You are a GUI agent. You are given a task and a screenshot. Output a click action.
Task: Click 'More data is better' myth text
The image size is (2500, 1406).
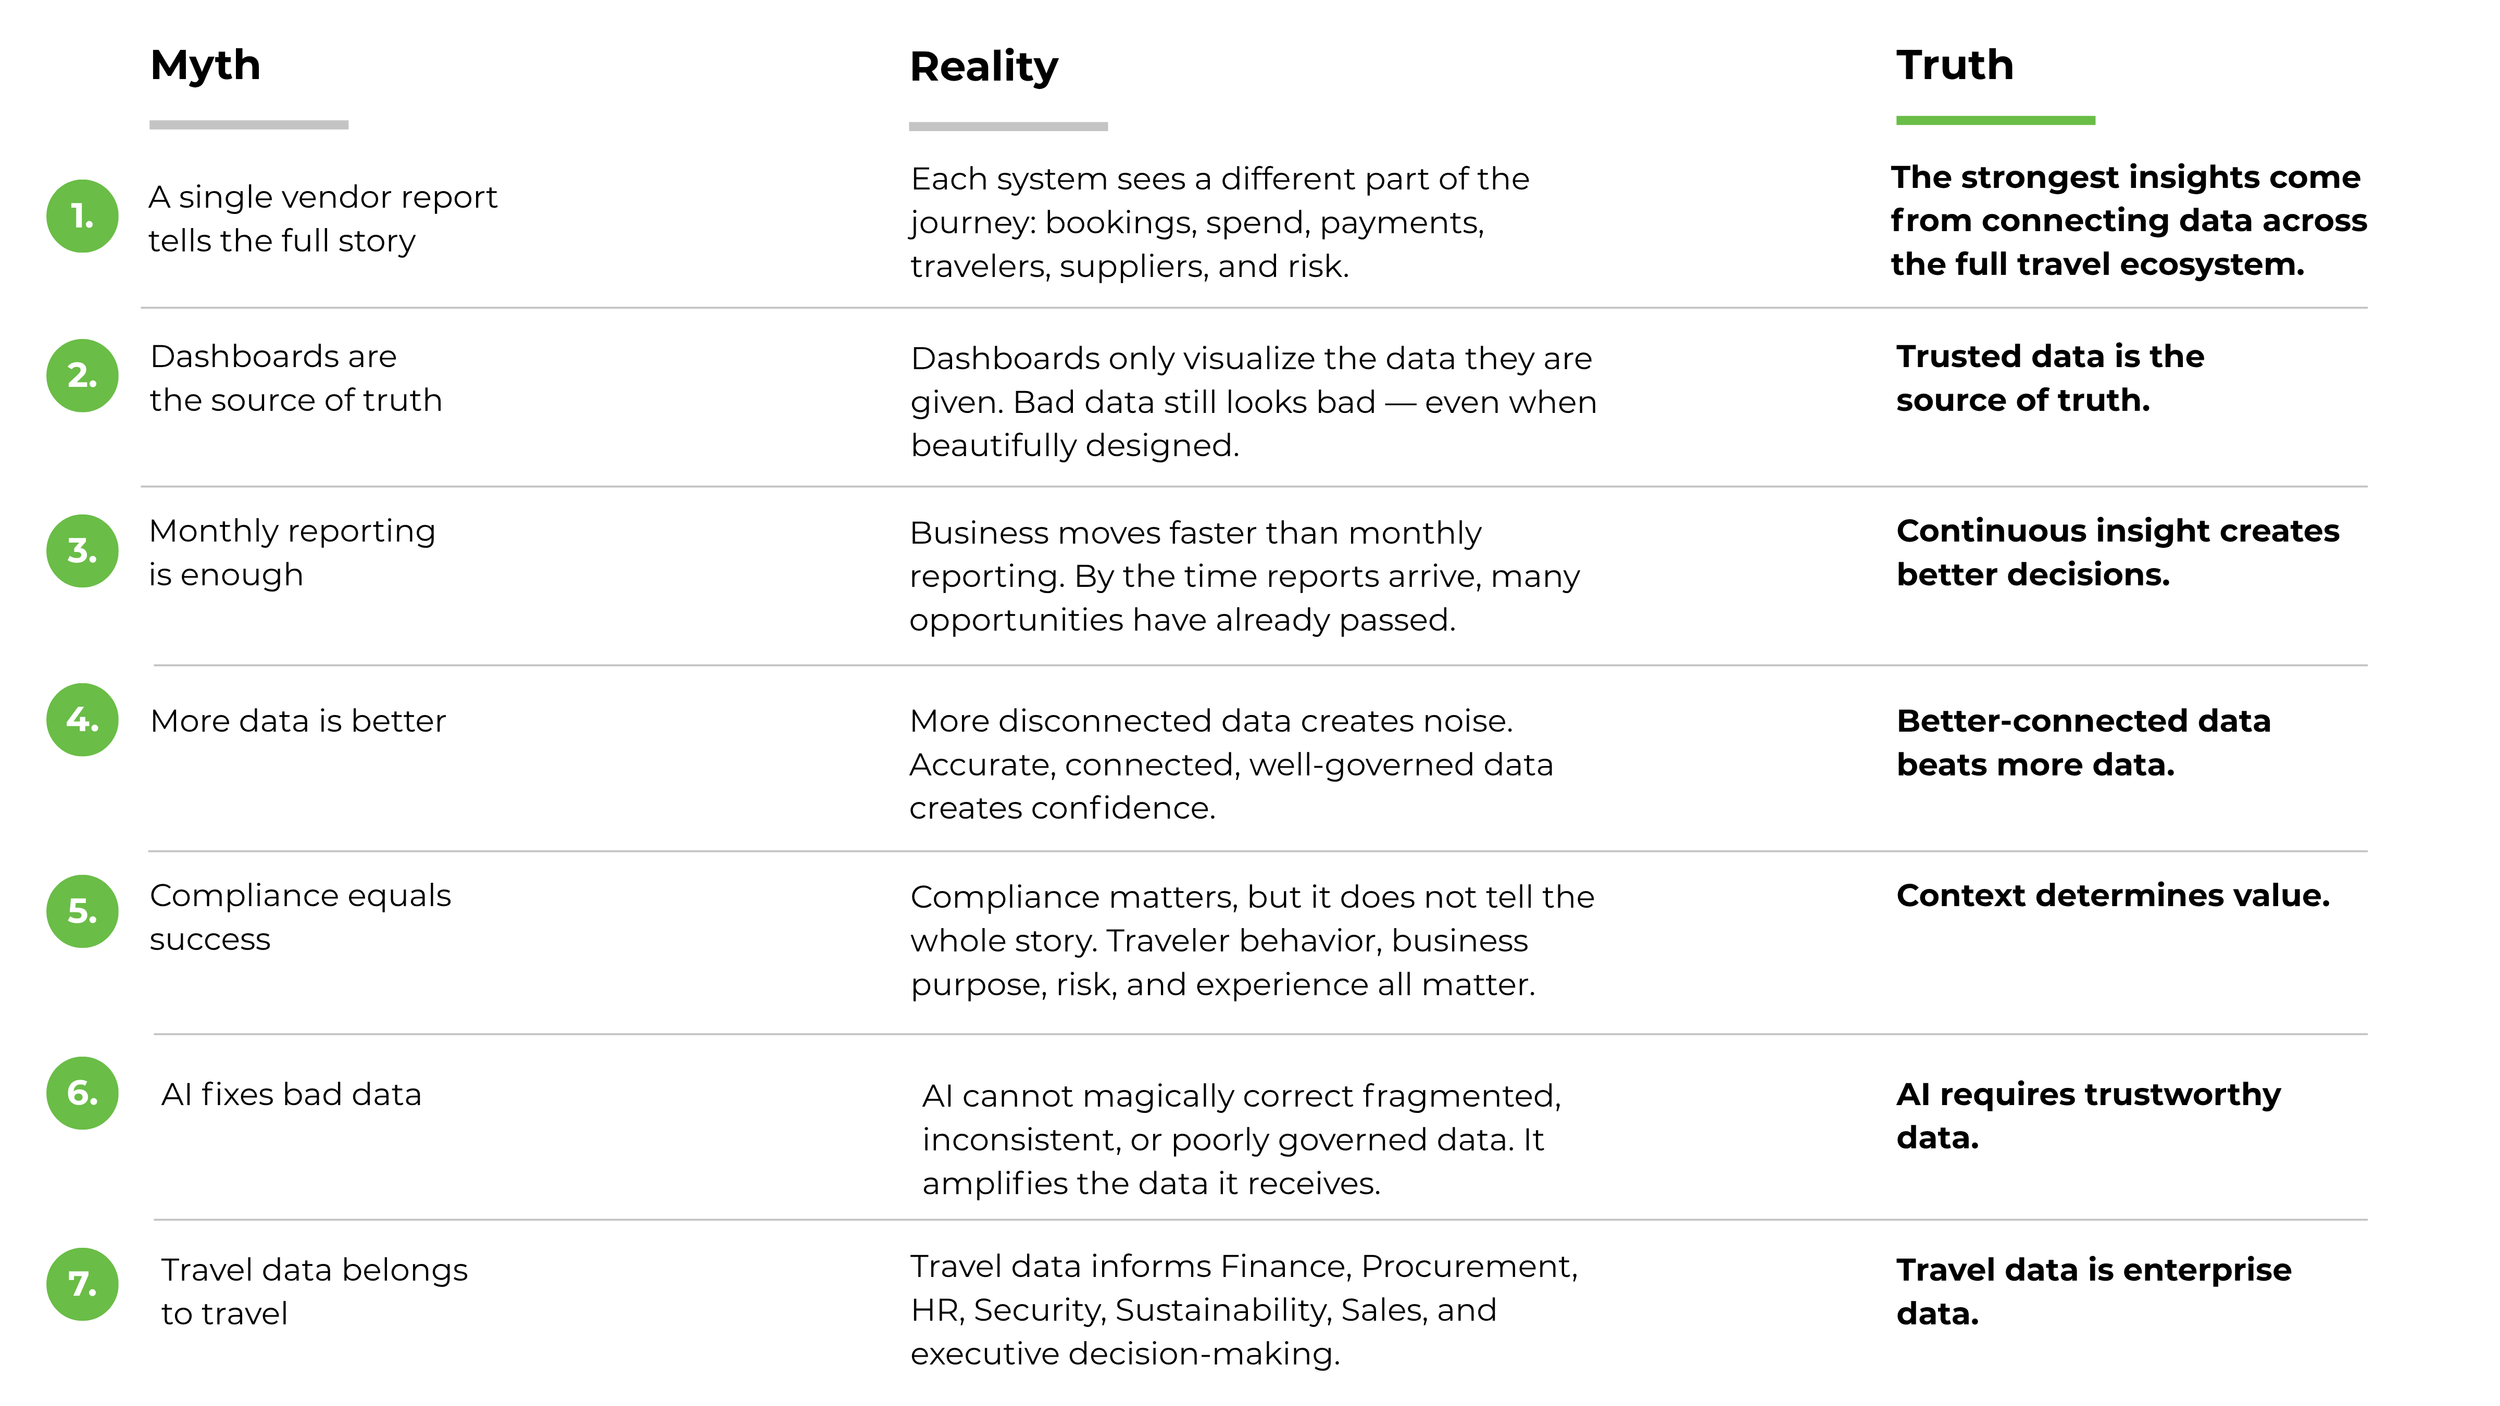[x=298, y=721]
